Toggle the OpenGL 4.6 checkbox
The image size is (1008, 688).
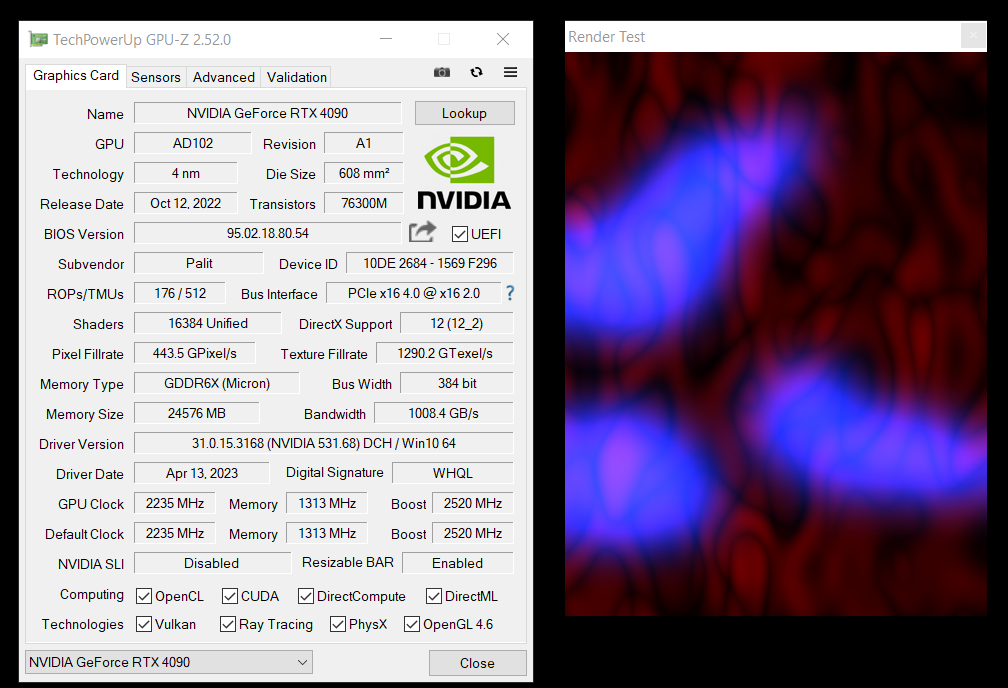(x=412, y=624)
